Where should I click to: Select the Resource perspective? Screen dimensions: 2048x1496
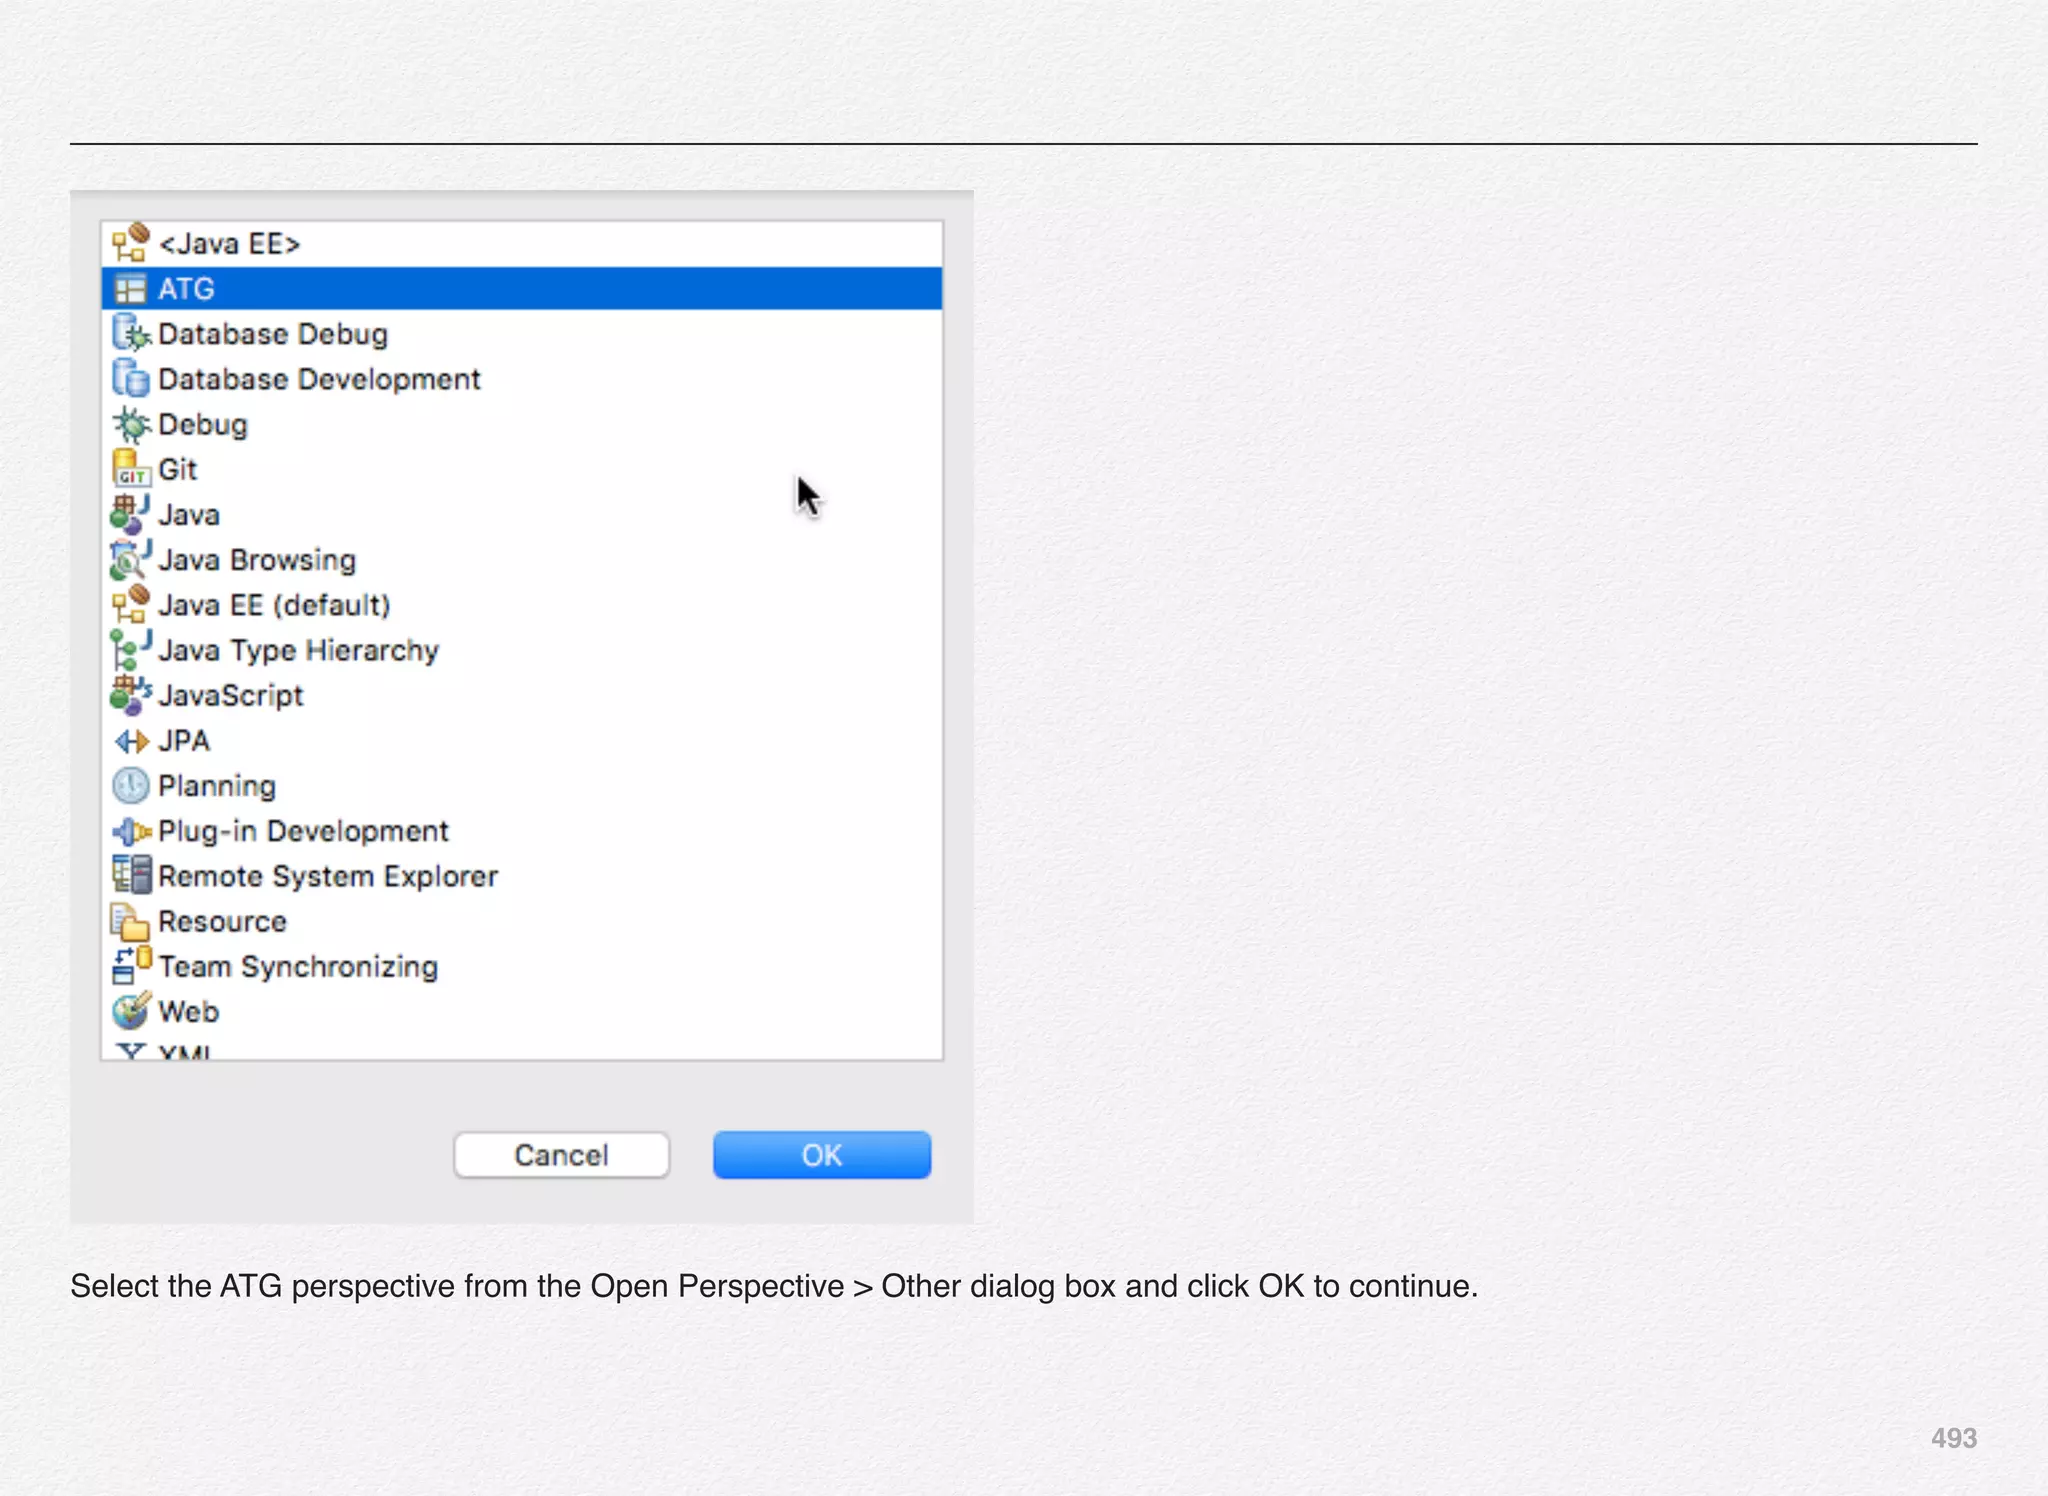click(x=522, y=921)
